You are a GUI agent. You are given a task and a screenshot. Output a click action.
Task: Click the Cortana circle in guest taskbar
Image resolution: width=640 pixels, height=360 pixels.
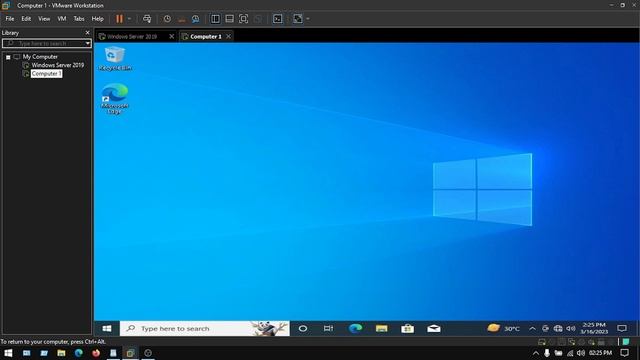pyautogui.click(x=303, y=329)
